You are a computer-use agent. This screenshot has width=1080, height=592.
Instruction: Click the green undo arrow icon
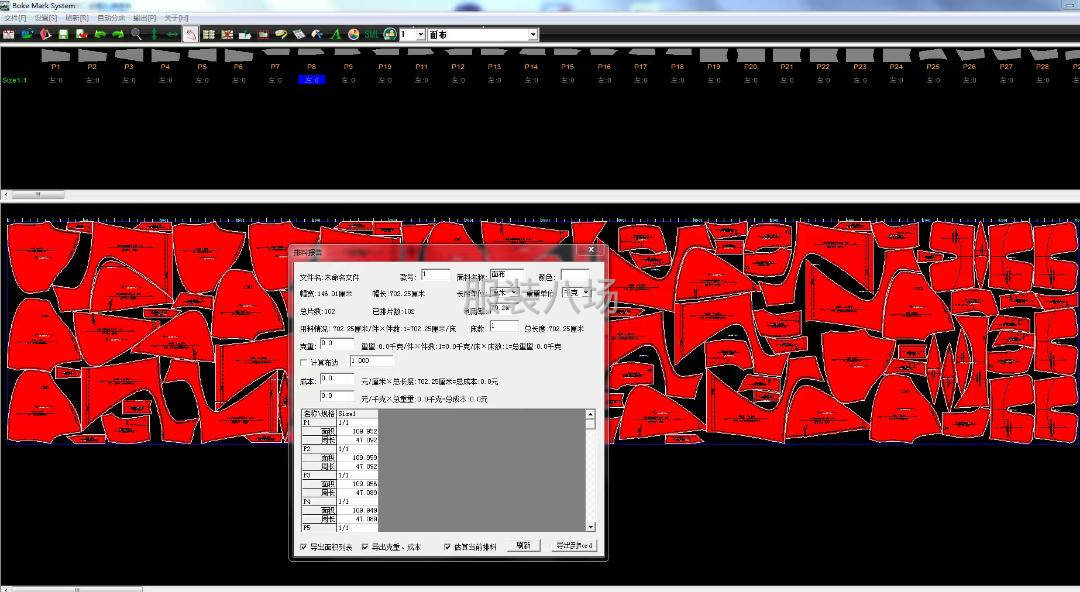point(100,34)
